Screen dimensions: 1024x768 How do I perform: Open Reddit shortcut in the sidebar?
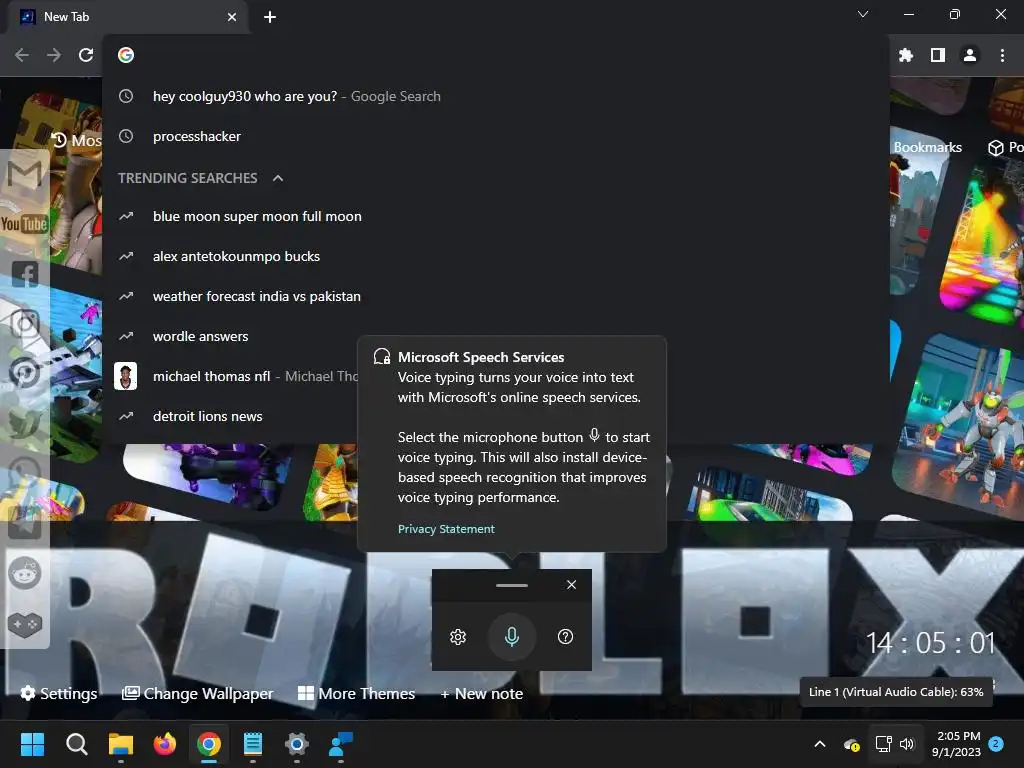[x=25, y=573]
